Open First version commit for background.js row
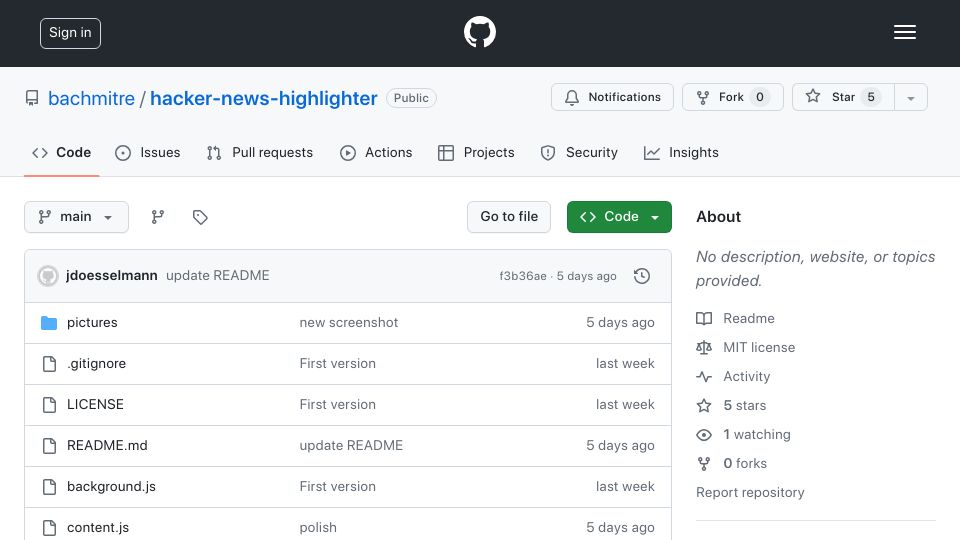This screenshot has height=540, width=960. coord(337,487)
